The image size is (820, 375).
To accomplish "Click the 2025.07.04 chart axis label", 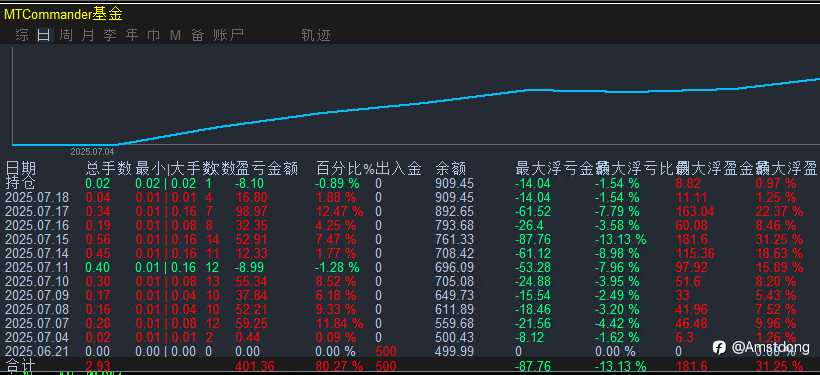I will 92,152.
